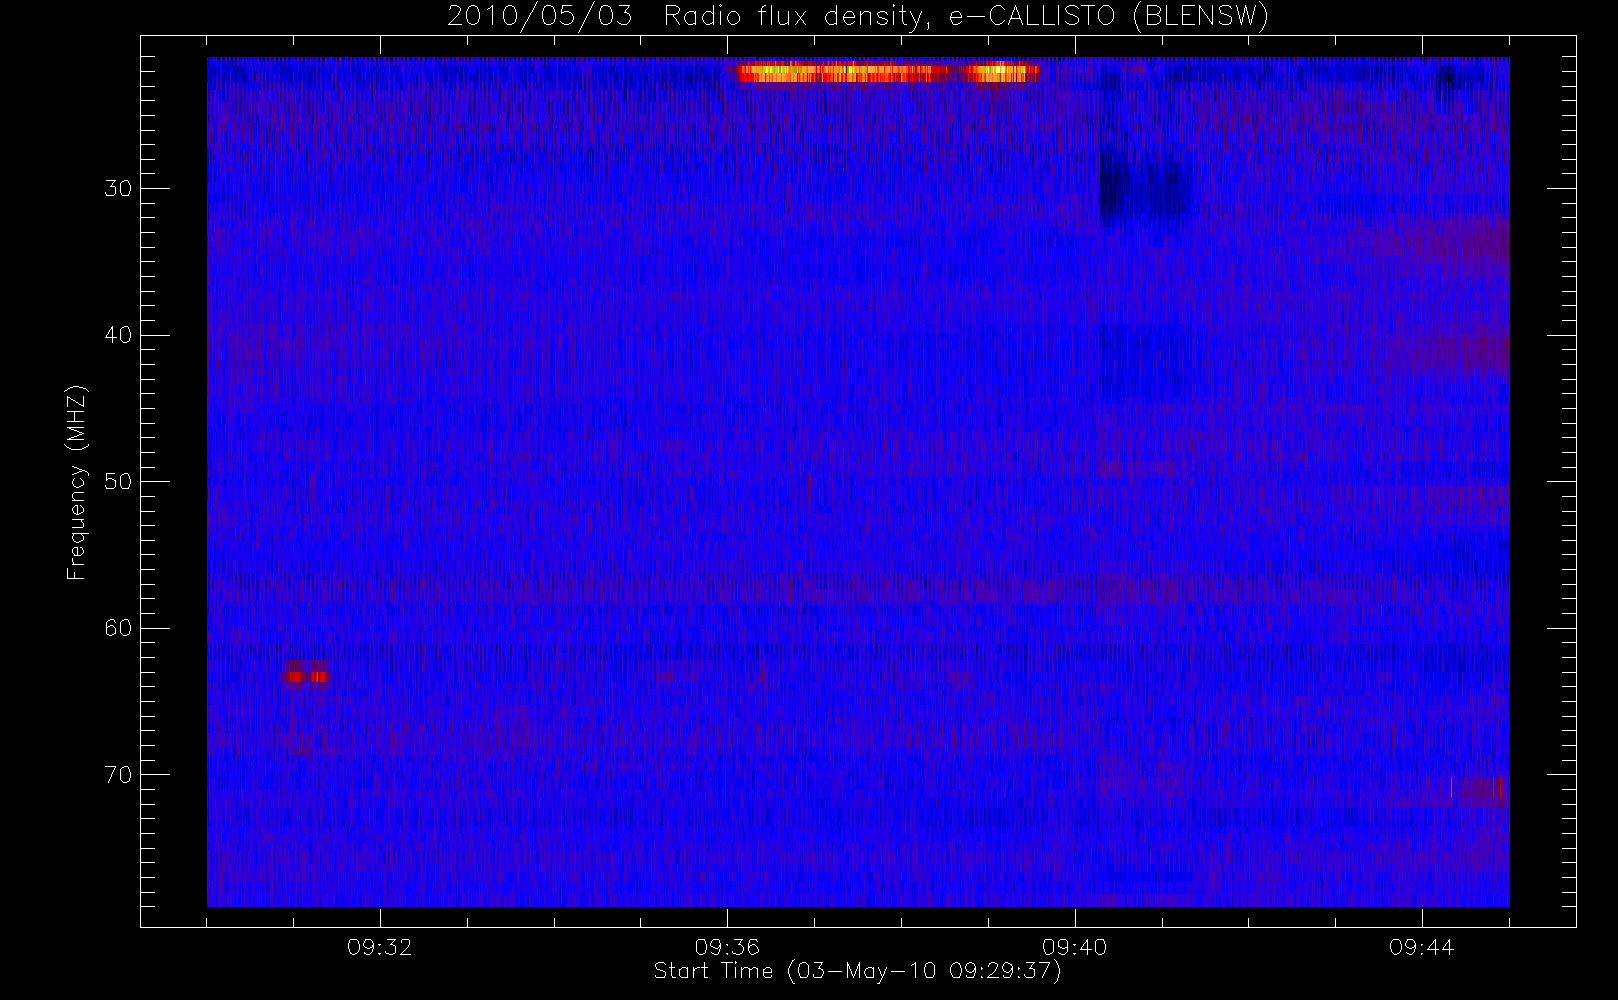Click the small red burst near 63 MHz
This screenshot has height=1000, width=1618.
306,676
